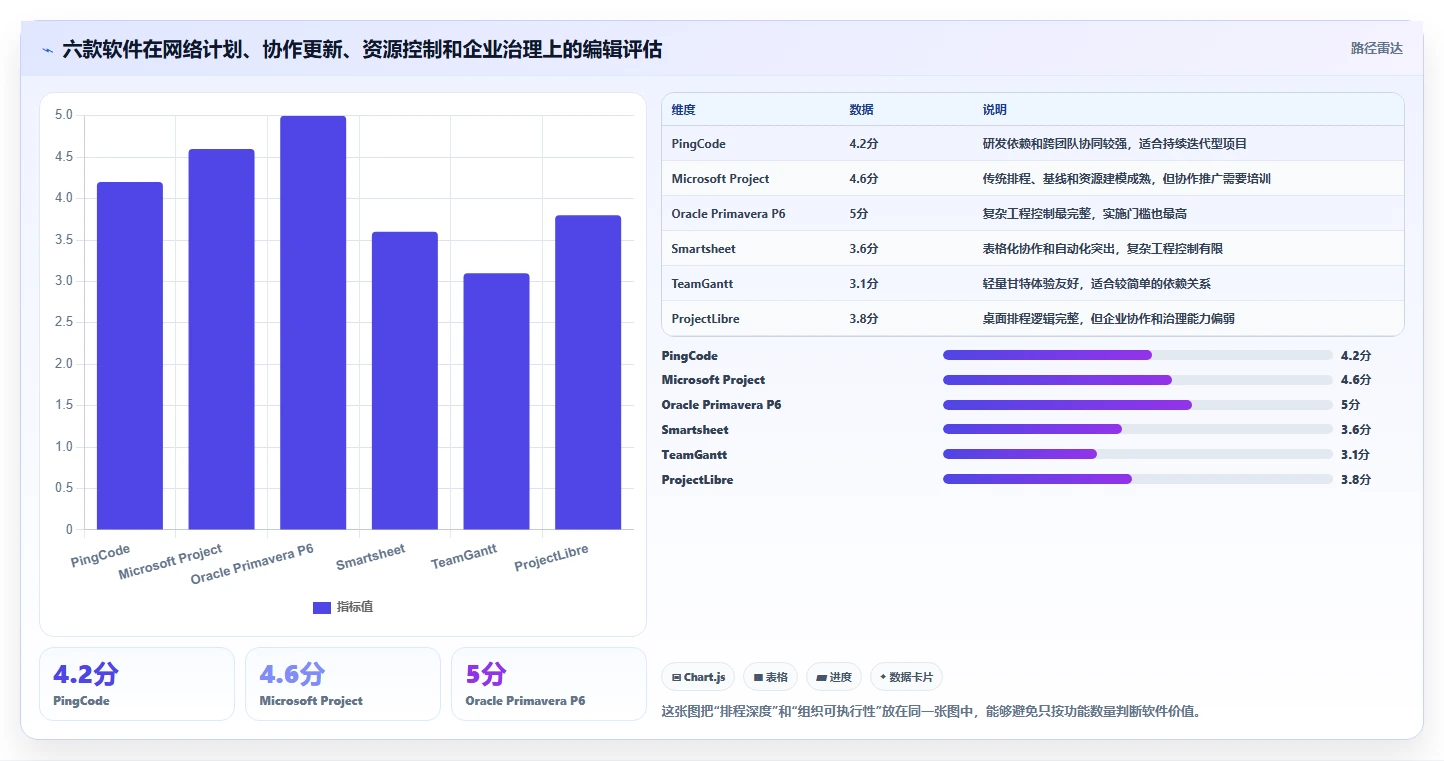Image resolution: width=1444 pixels, height=761 pixels.
Task: Click the PingCode progress bar
Action: click(x=1138, y=355)
